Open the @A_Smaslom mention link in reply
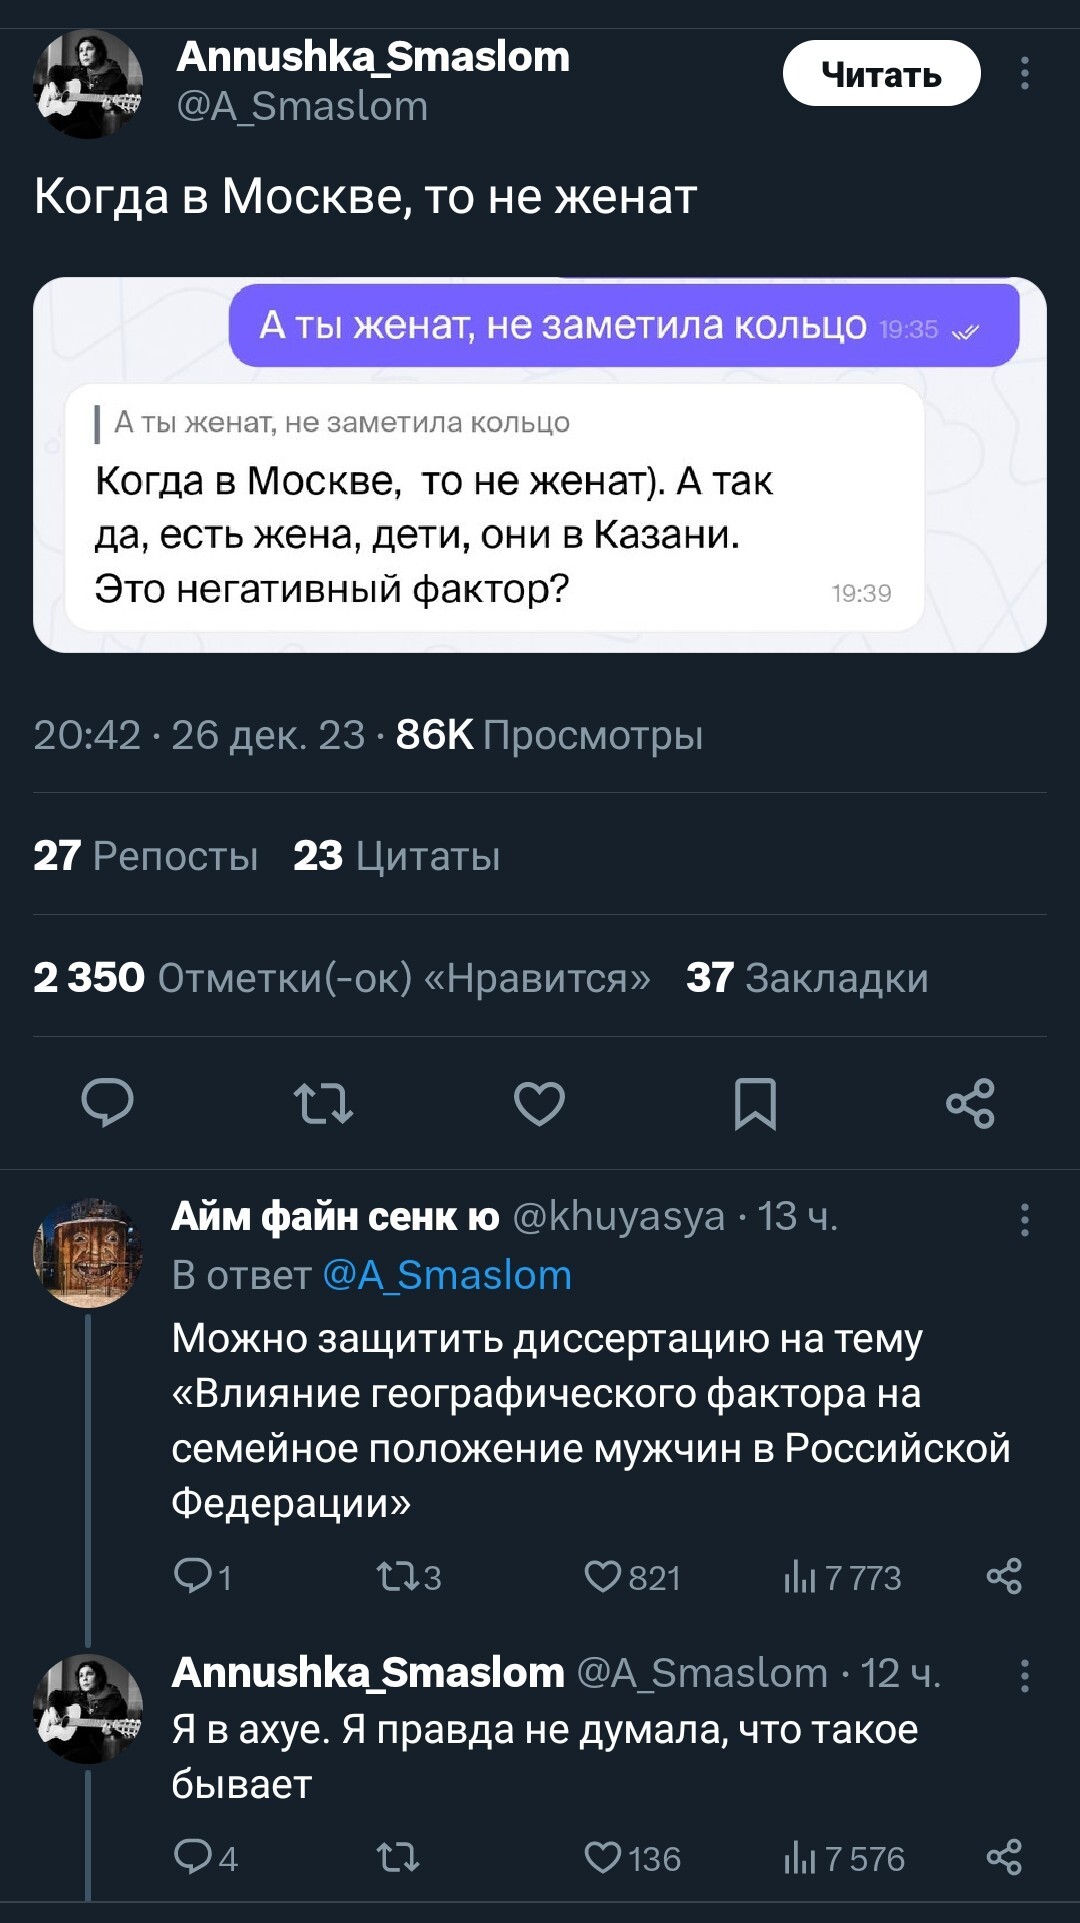 coord(447,1276)
